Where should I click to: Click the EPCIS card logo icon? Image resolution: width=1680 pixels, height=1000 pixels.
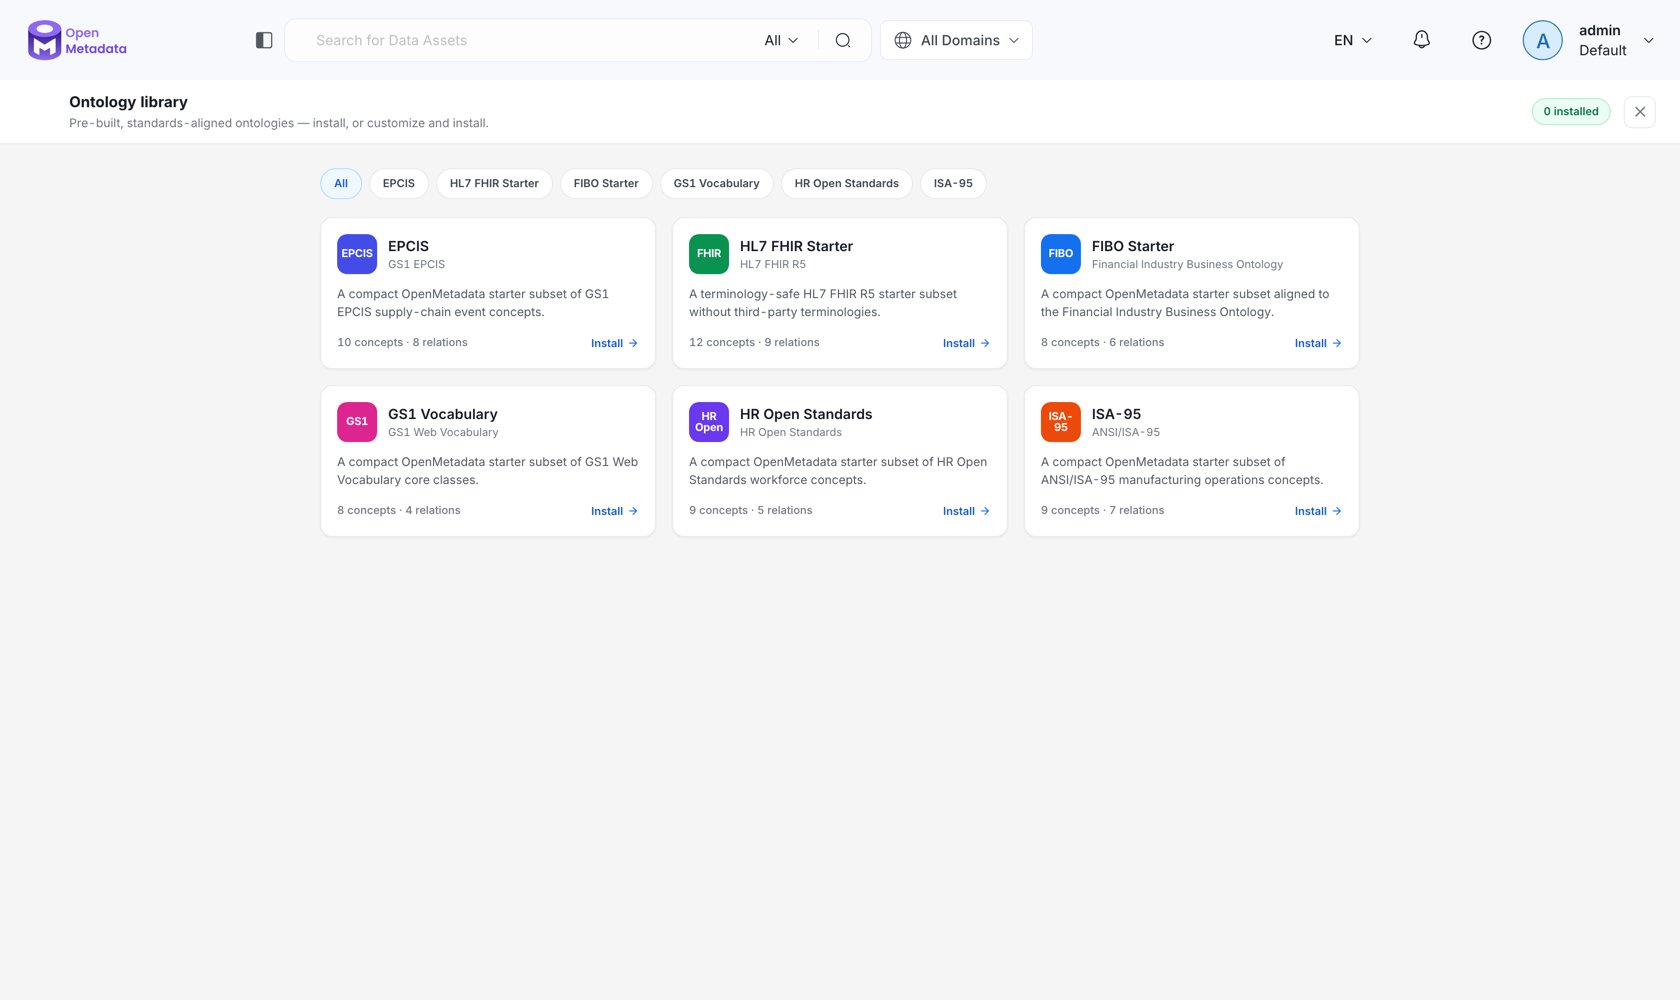click(357, 254)
